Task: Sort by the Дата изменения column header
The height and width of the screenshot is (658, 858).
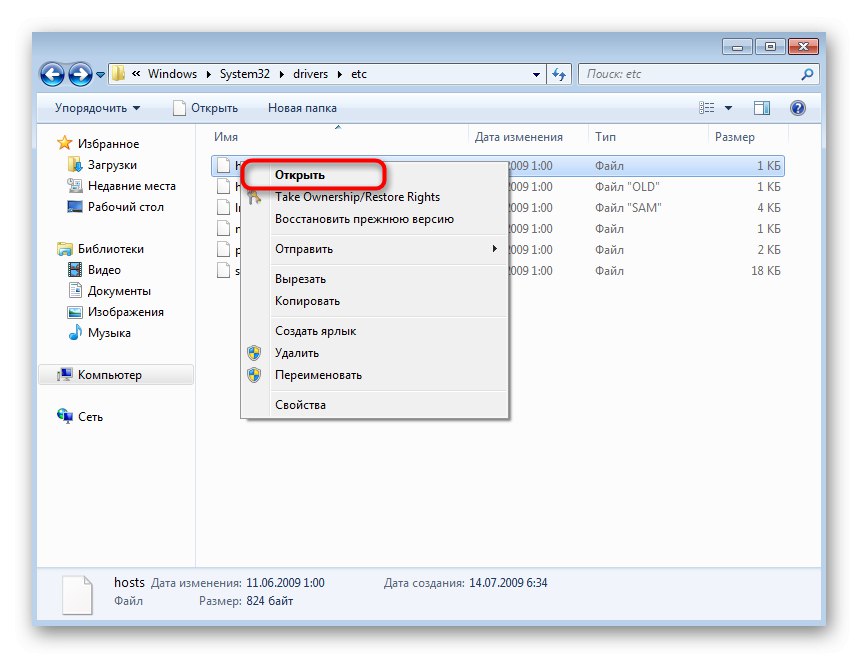Action: tap(518, 137)
